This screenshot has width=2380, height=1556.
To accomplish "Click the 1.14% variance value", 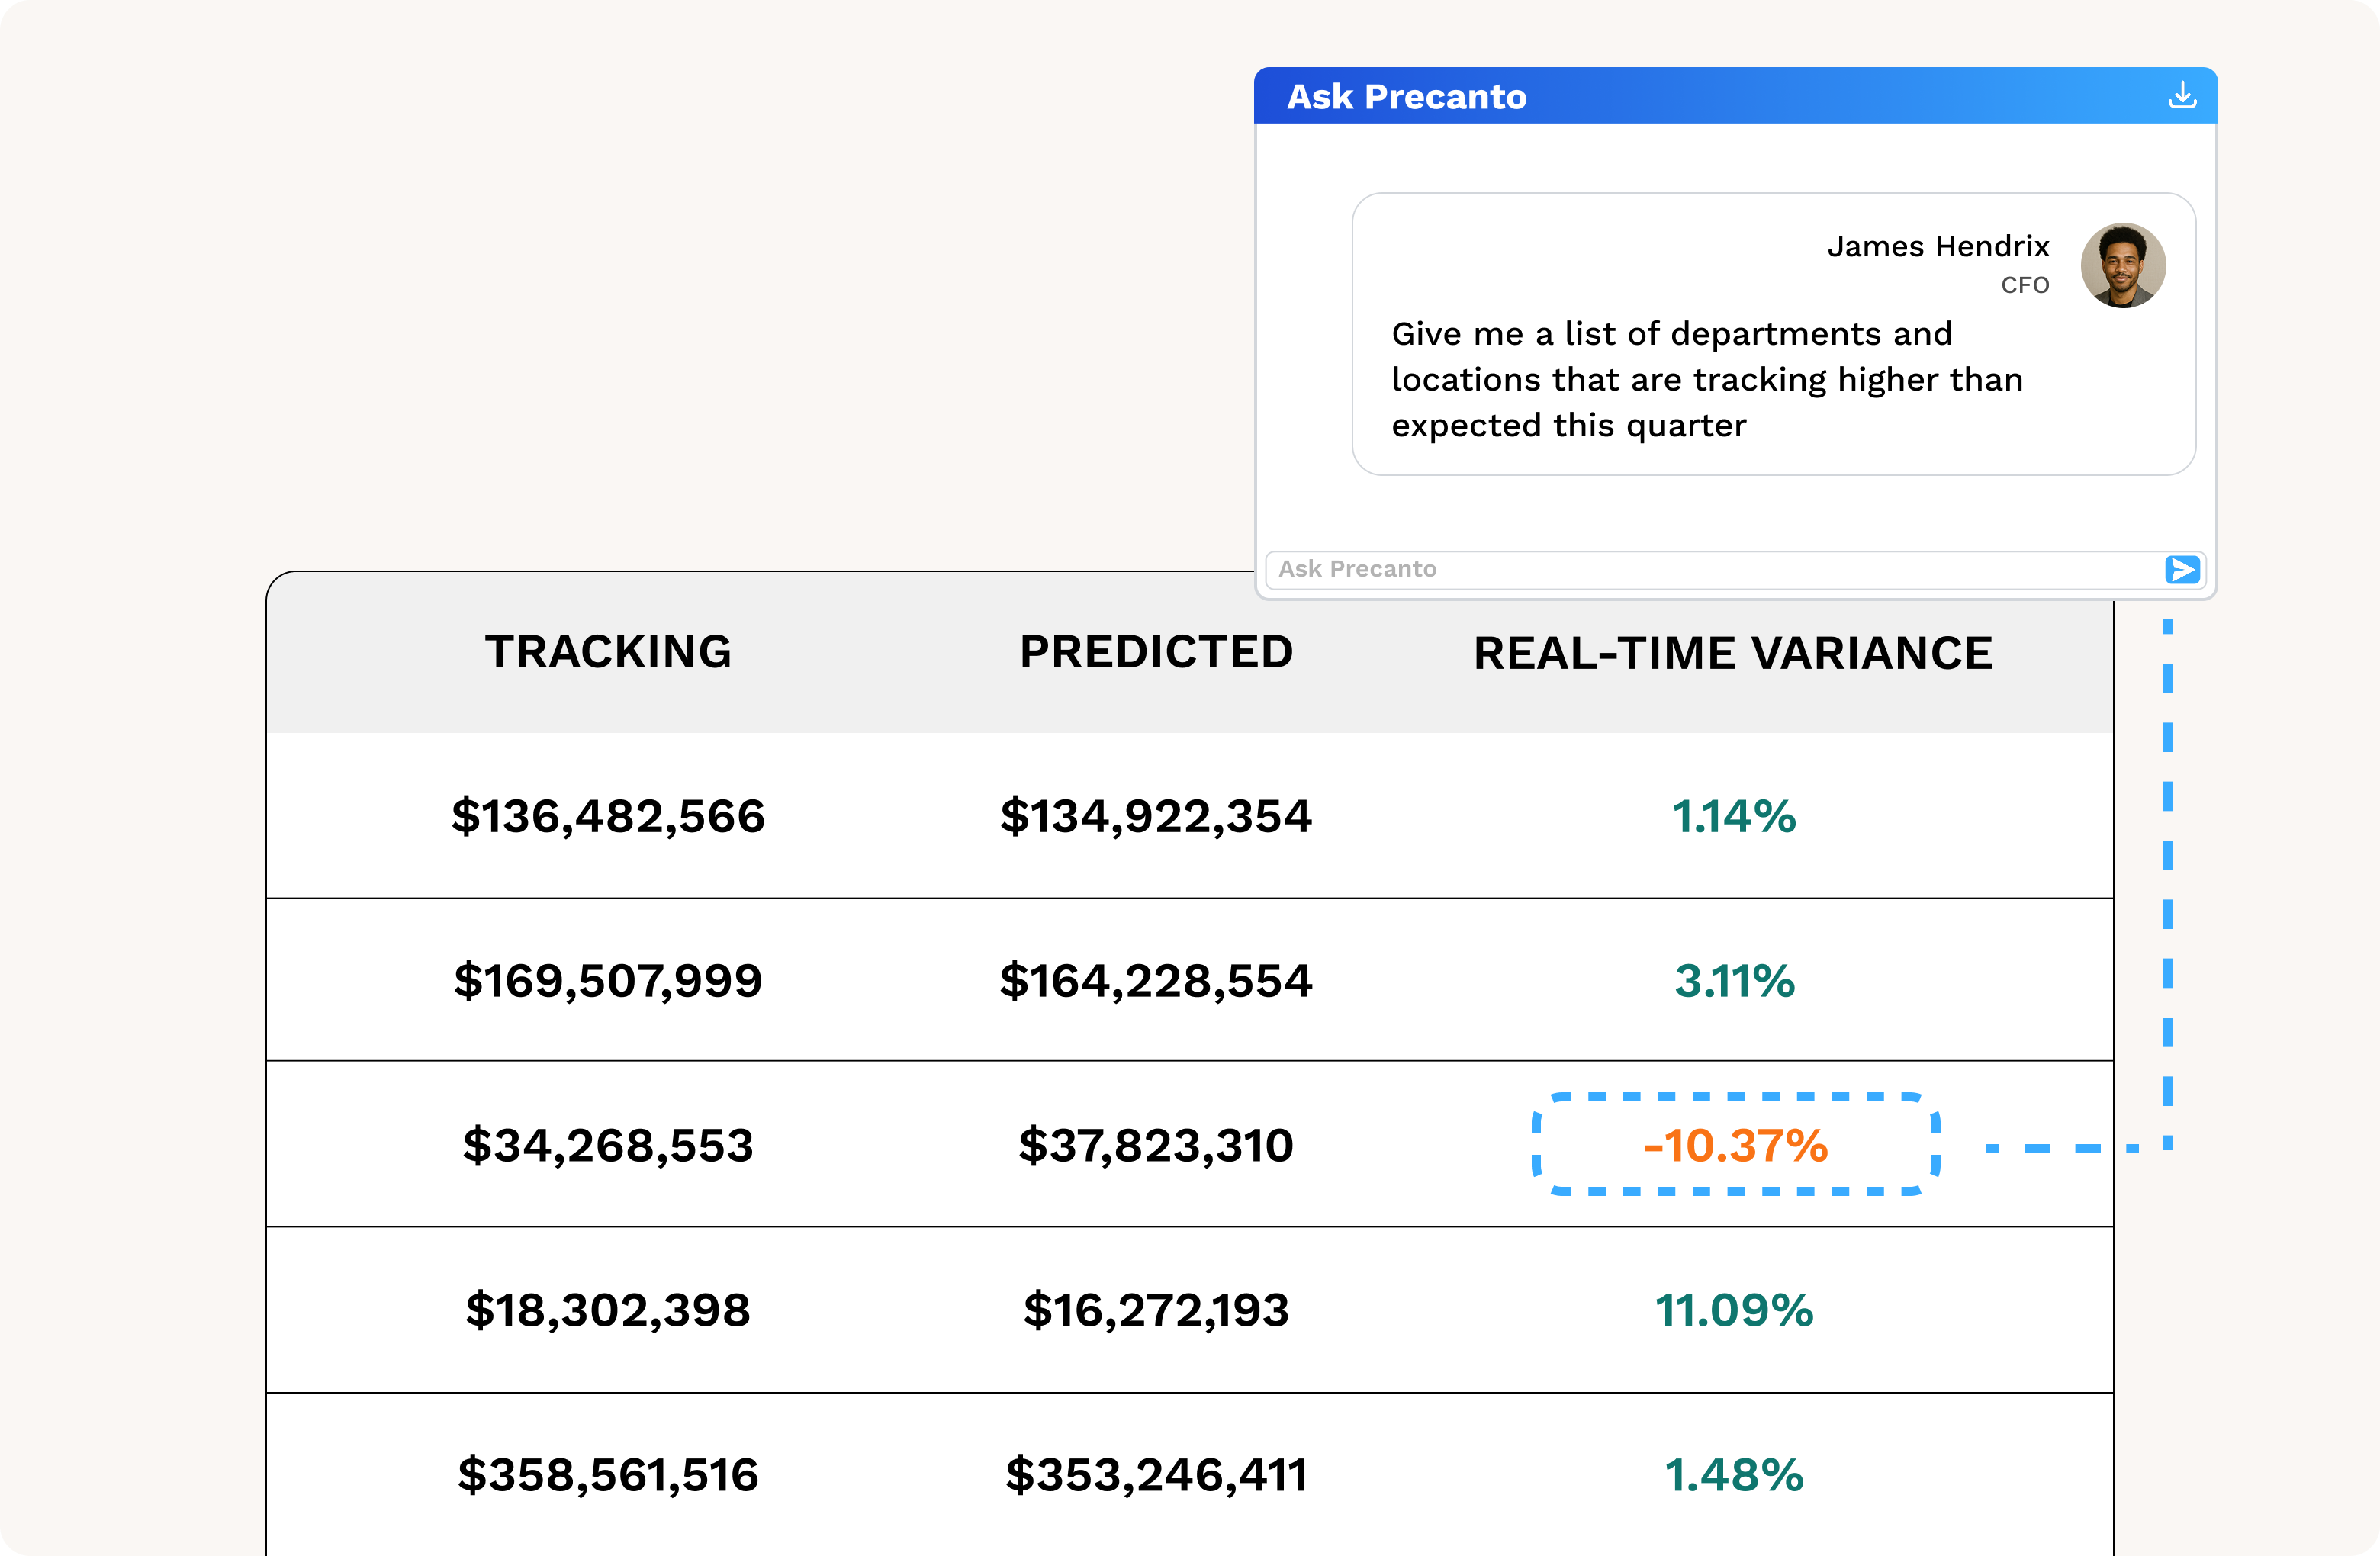I will point(1733,816).
